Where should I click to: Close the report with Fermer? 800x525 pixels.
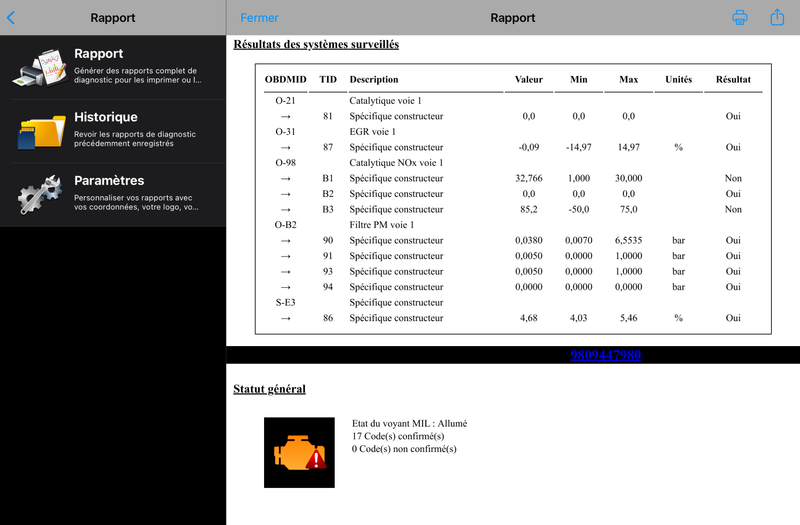pos(259,18)
